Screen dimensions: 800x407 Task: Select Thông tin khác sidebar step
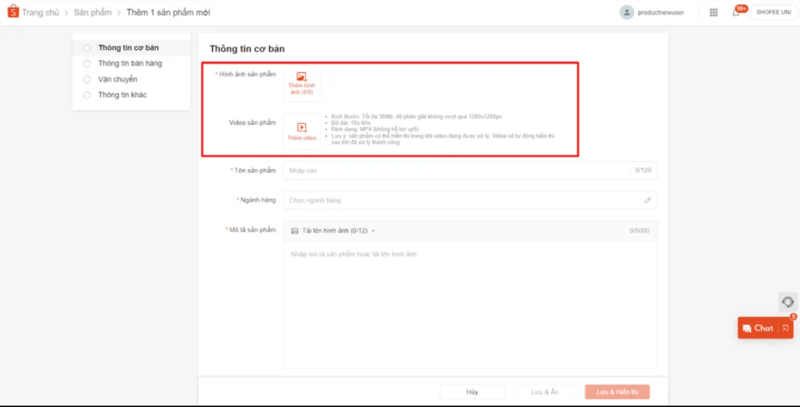tap(122, 95)
